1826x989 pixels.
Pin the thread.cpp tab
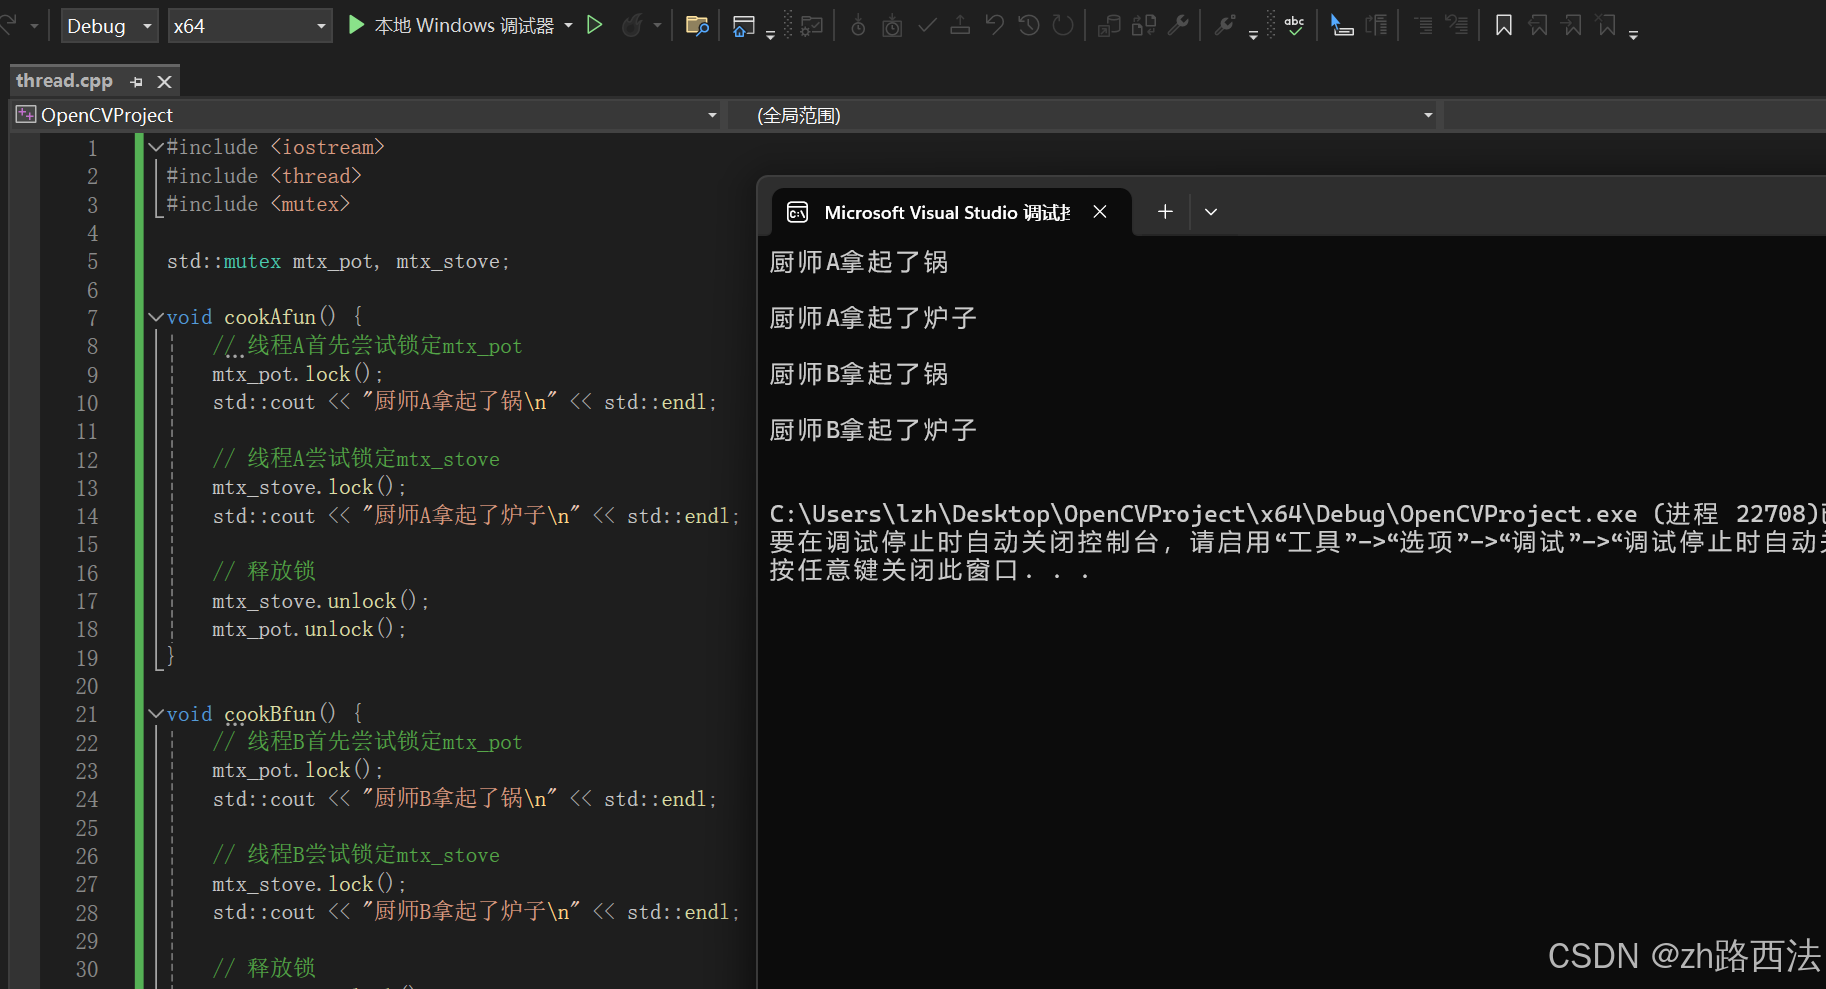coord(137,82)
